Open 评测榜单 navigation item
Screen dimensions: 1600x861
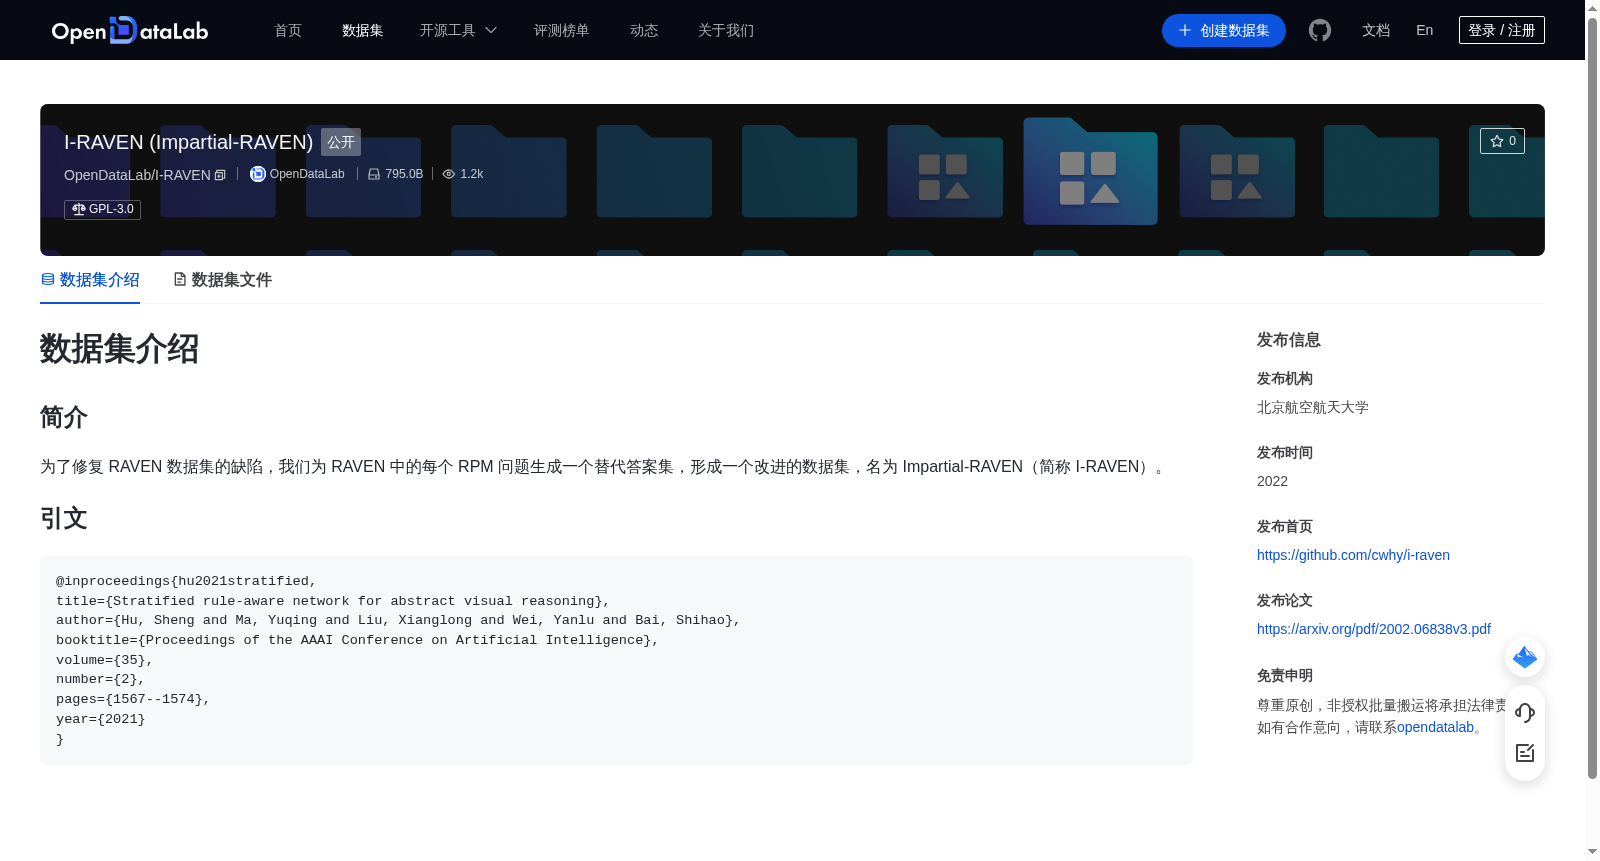[x=561, y=30]
